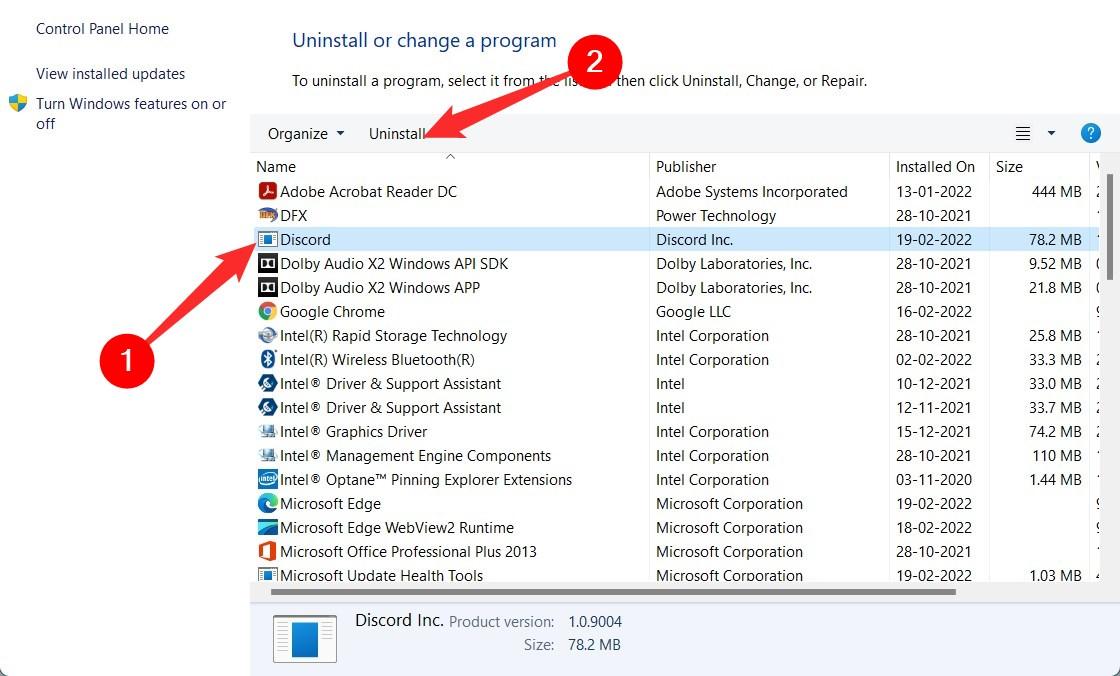The height and width of the screenshot is (676, 1120).
Task: Click the 1.44 MB size cell
Action: click(1056, 479)
